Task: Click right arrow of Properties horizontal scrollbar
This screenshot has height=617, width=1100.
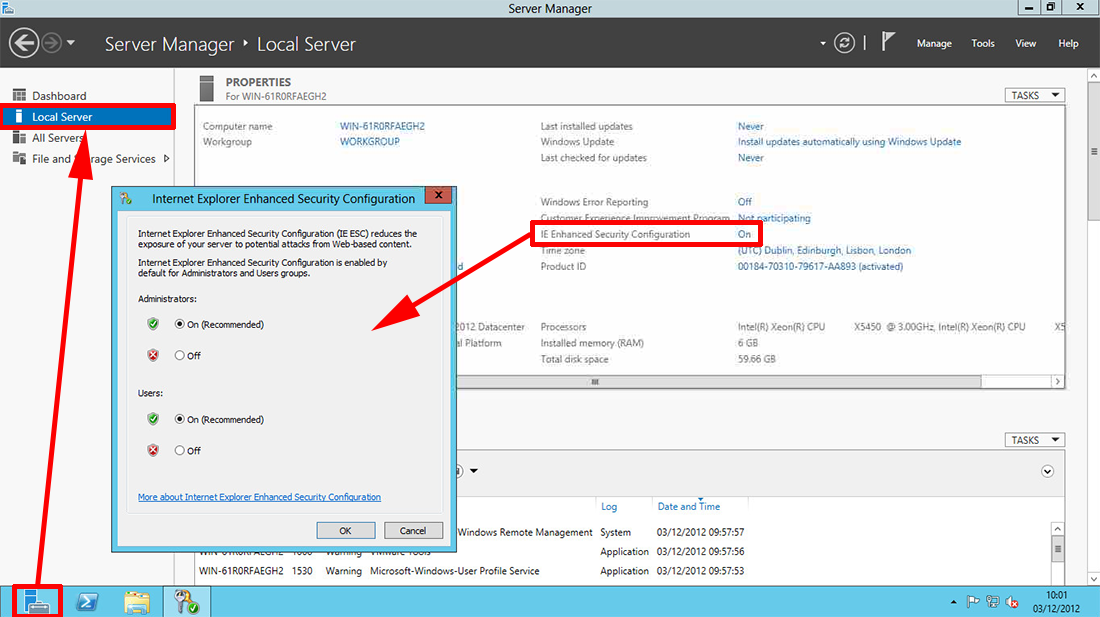Action: click(x=1057, y=382)
